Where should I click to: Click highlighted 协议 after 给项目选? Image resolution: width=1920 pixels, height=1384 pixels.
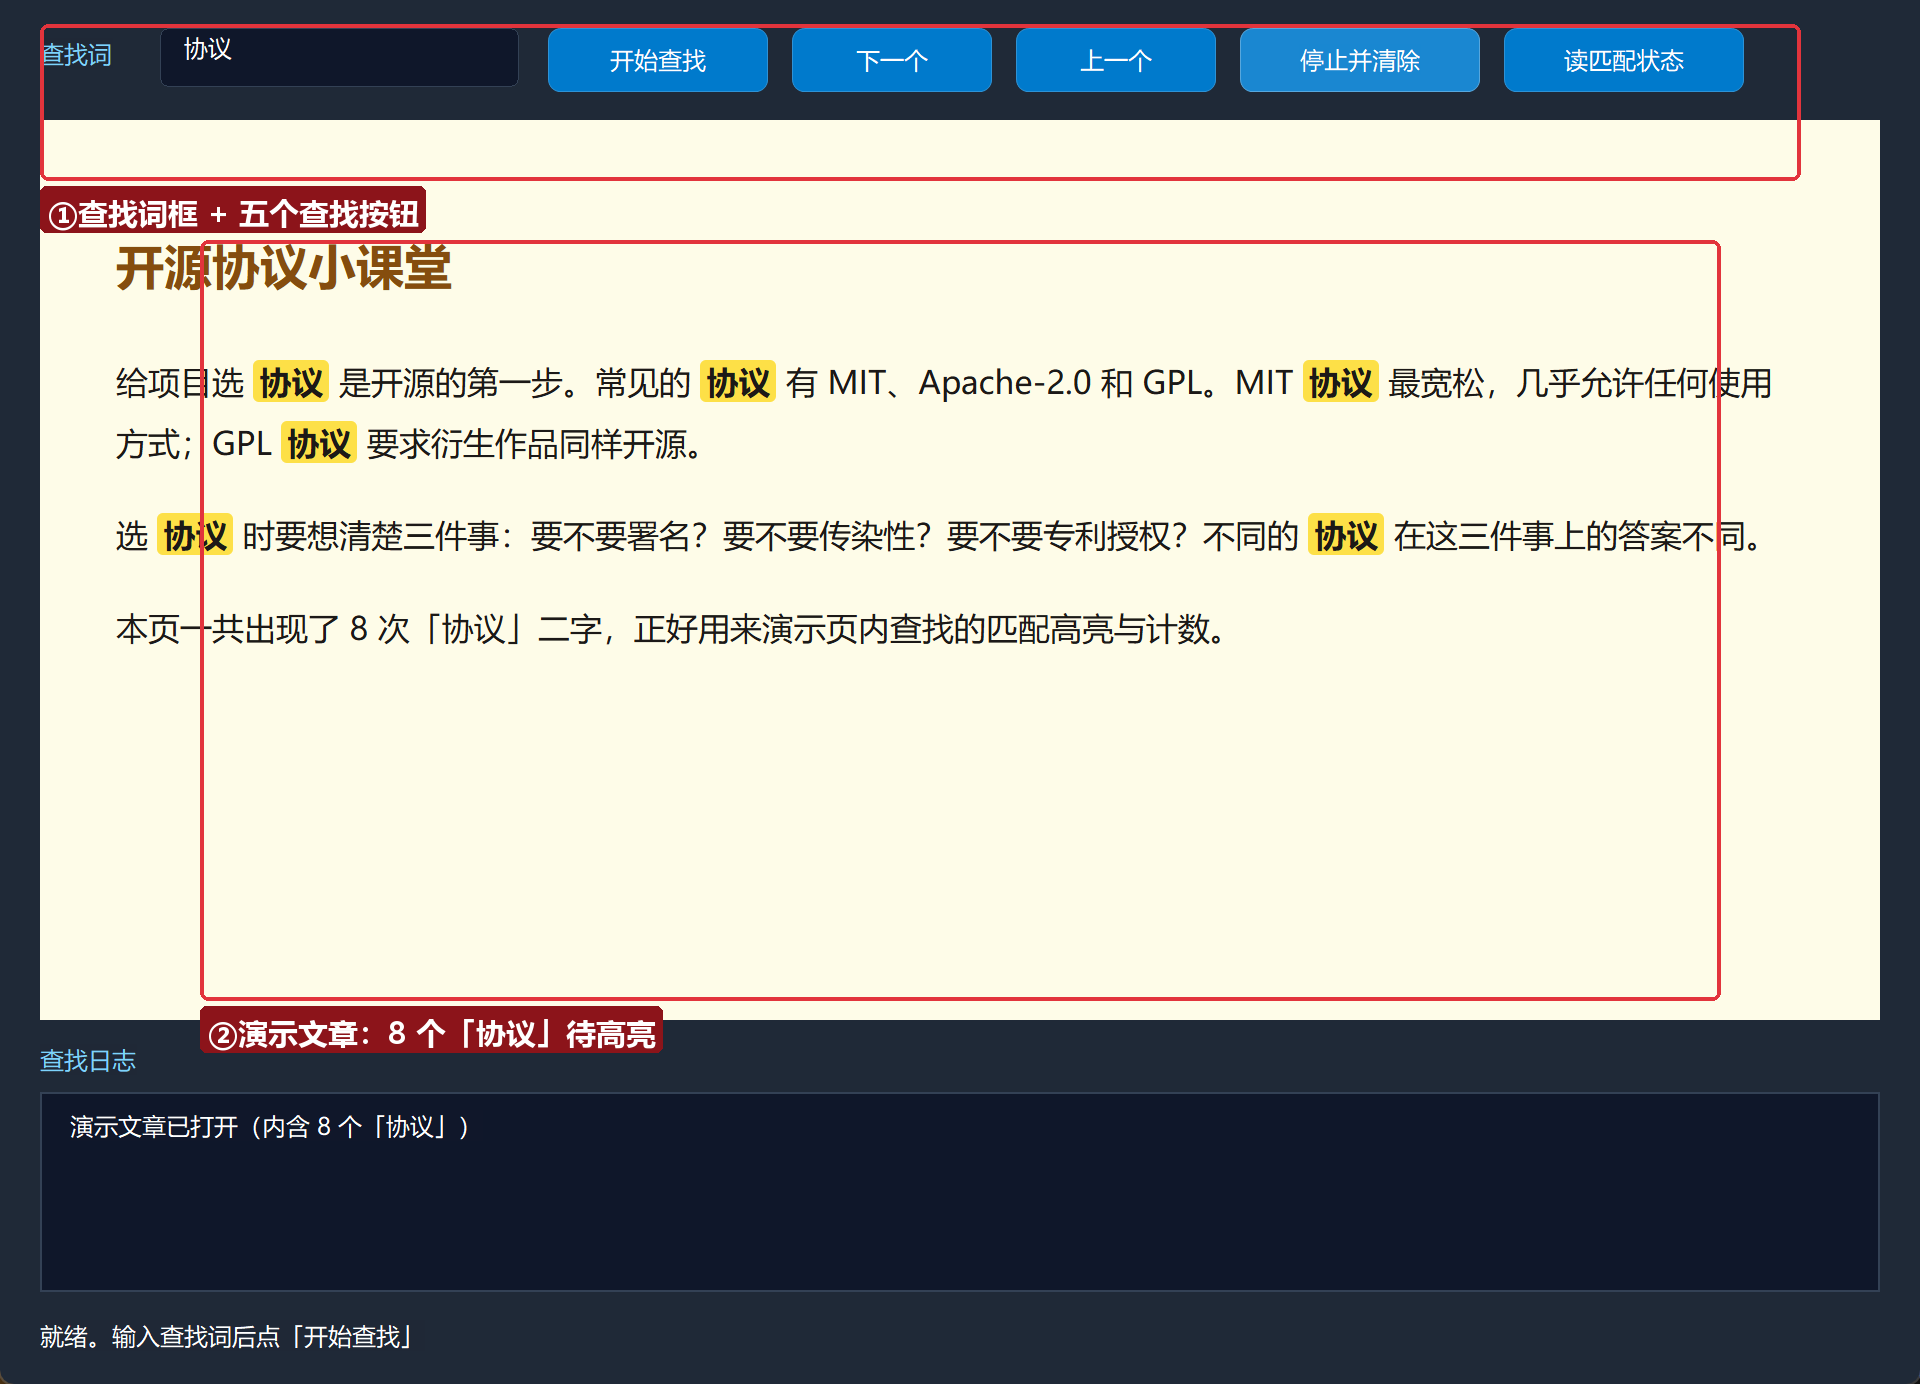click(x=291, y=382)
